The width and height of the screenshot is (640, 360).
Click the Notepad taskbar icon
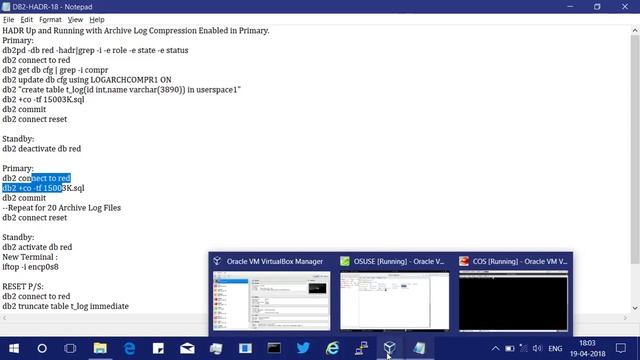pos(419,348)
